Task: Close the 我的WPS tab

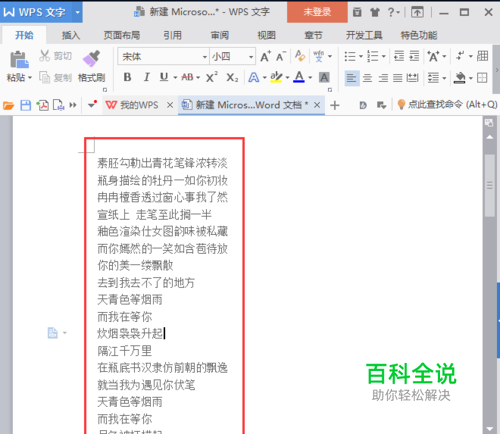Action: (x=170, y=105)
